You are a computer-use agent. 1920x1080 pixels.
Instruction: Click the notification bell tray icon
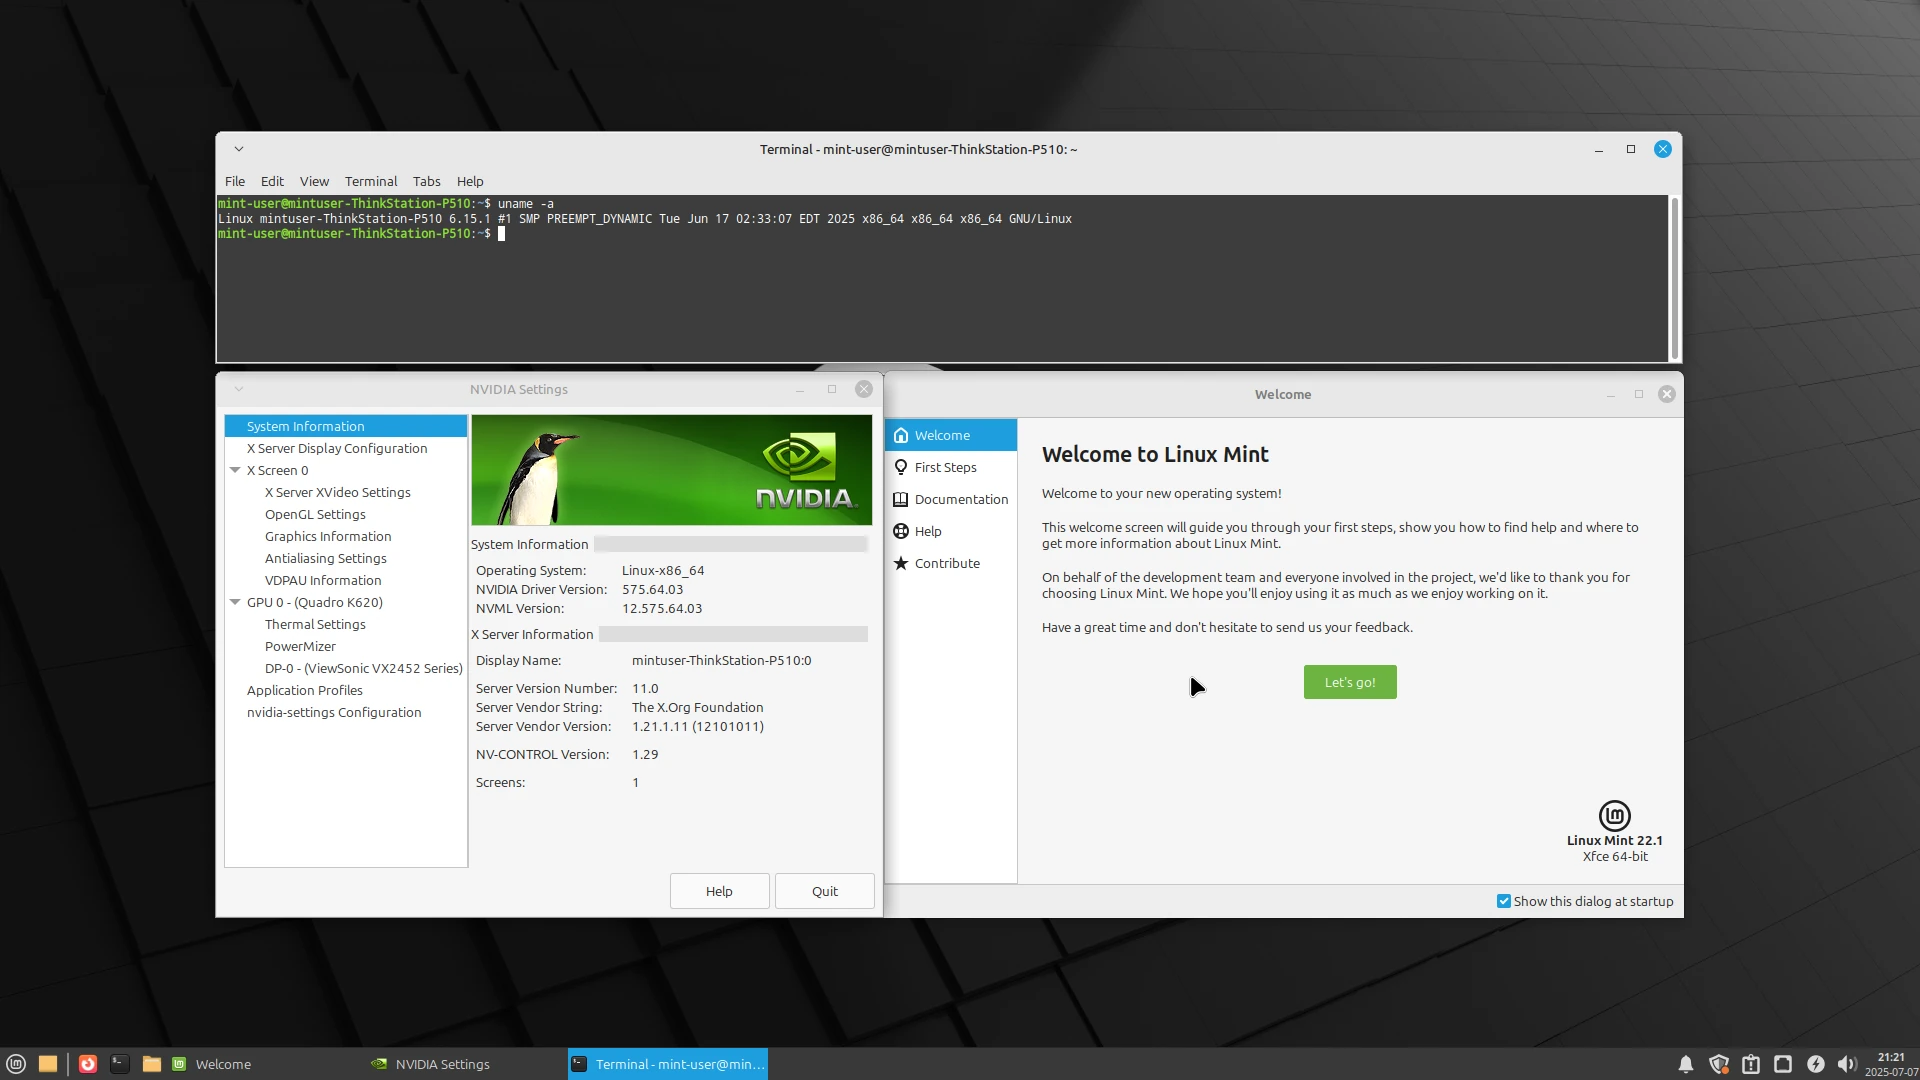(1686, 1064)
